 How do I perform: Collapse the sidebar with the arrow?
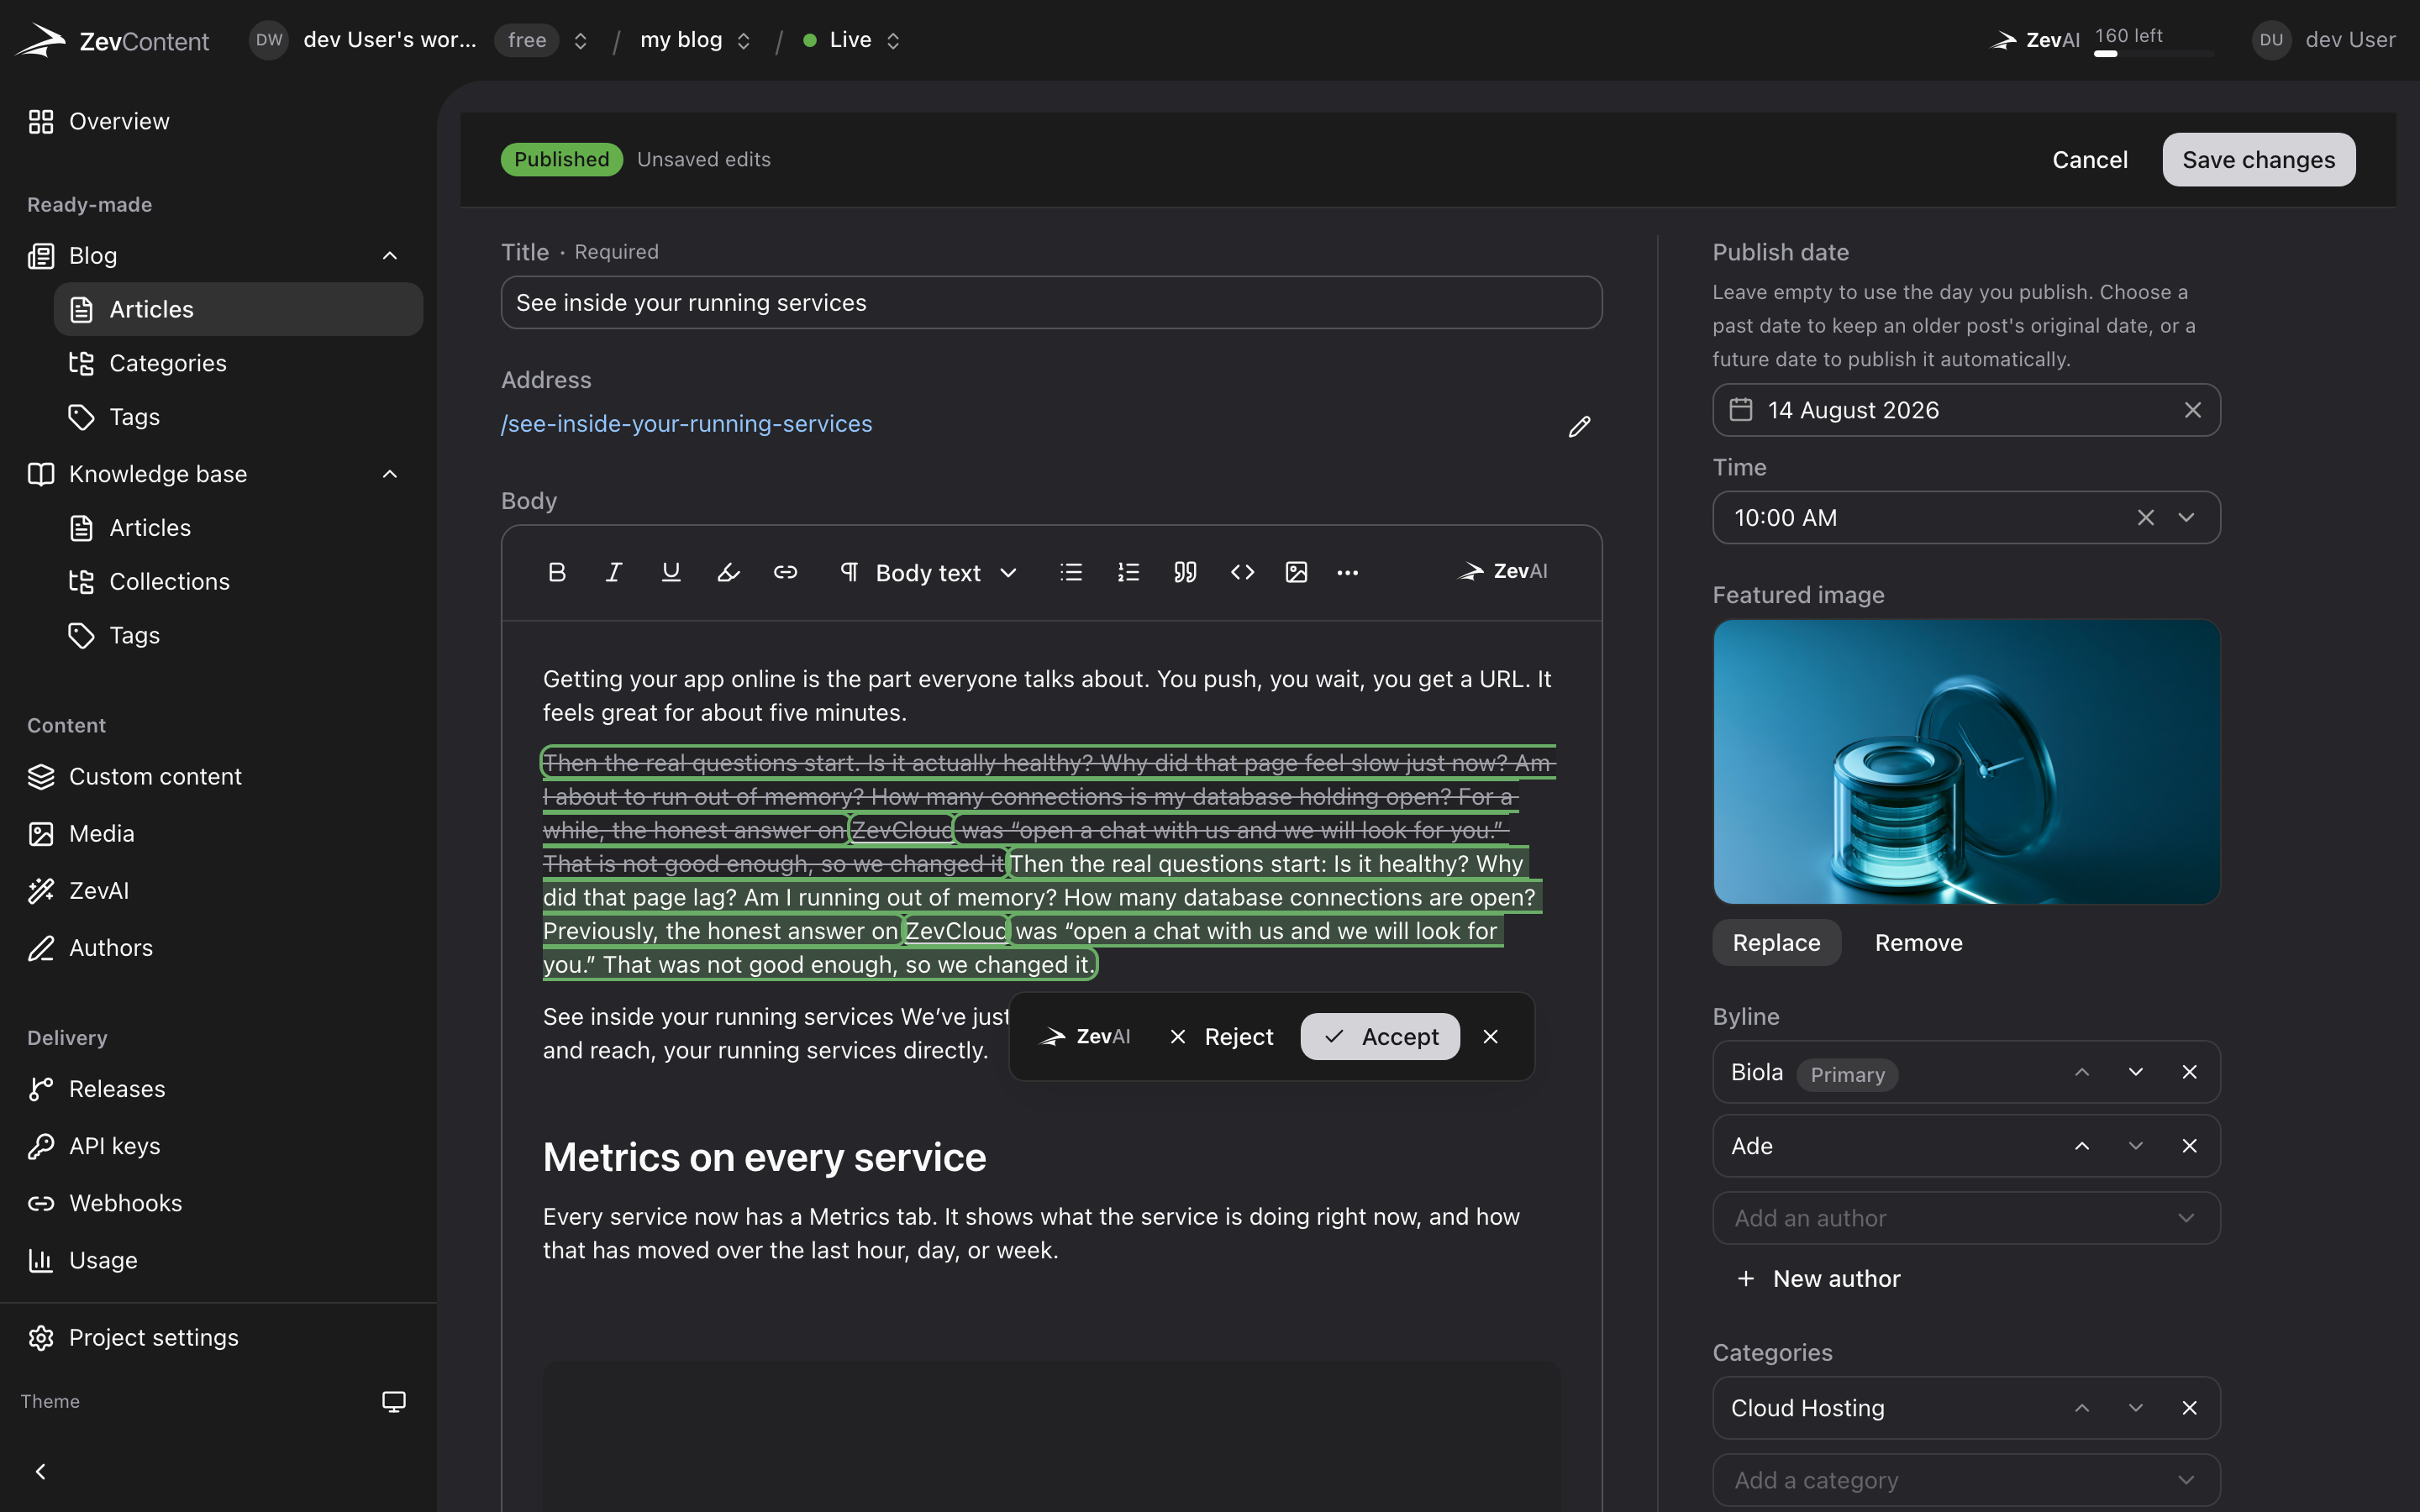(x=40, y=1471)
